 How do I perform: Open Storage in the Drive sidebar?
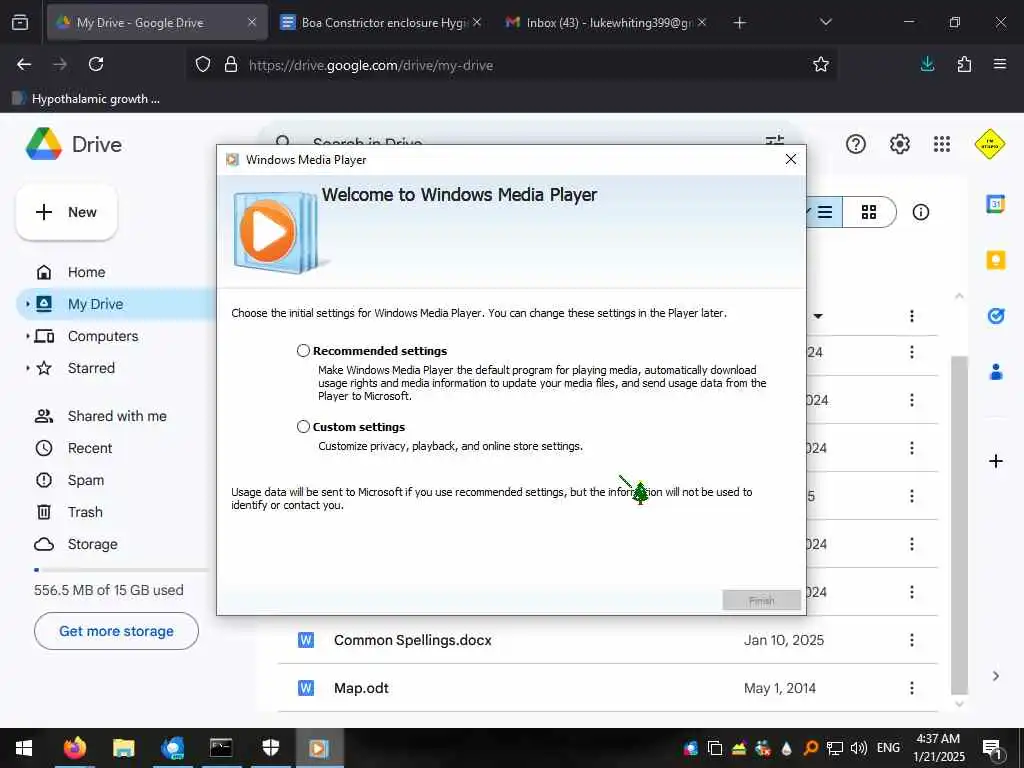(x=92, y=544)
